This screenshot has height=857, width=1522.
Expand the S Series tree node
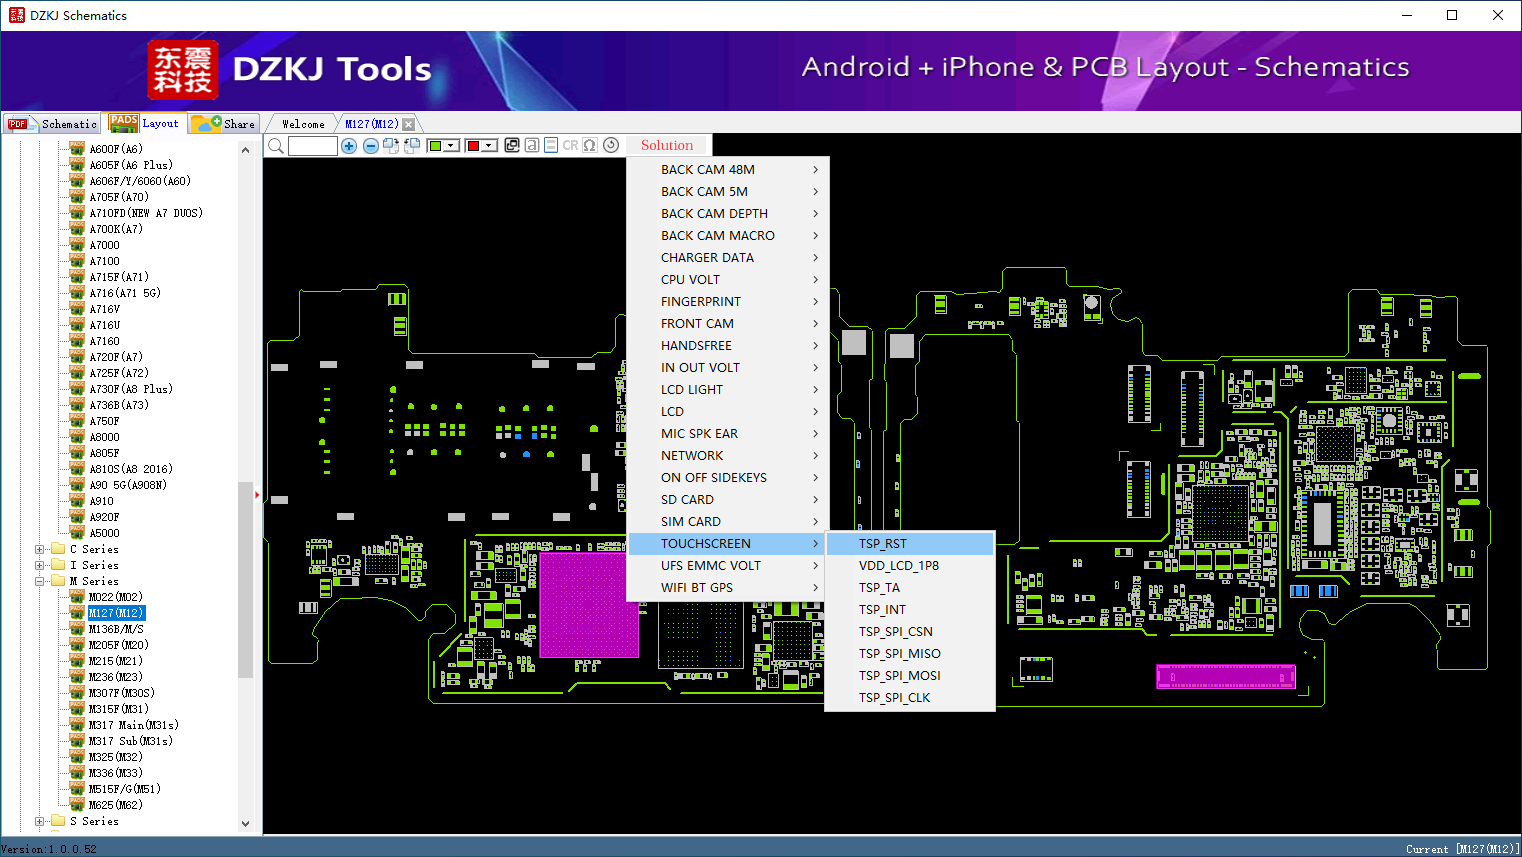coord(40,821)
